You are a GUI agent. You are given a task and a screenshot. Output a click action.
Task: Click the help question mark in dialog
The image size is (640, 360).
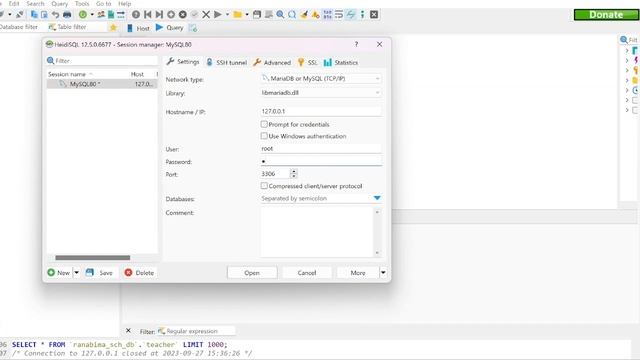point(356,44)
